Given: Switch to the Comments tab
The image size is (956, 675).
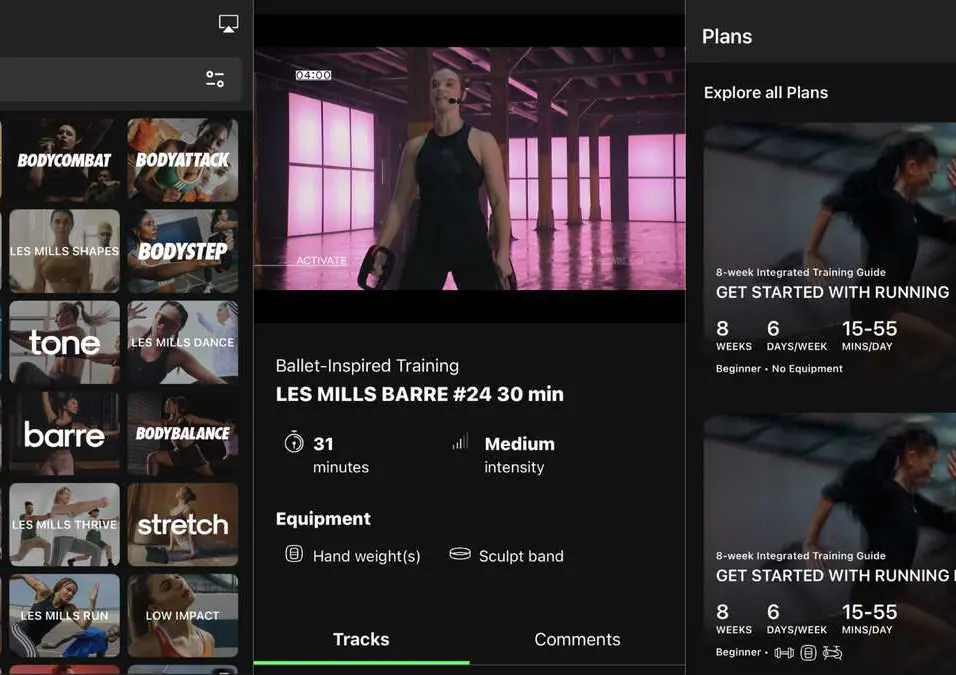Looking at the screenshot, I should pyautogui.click(x=577, y=639).
